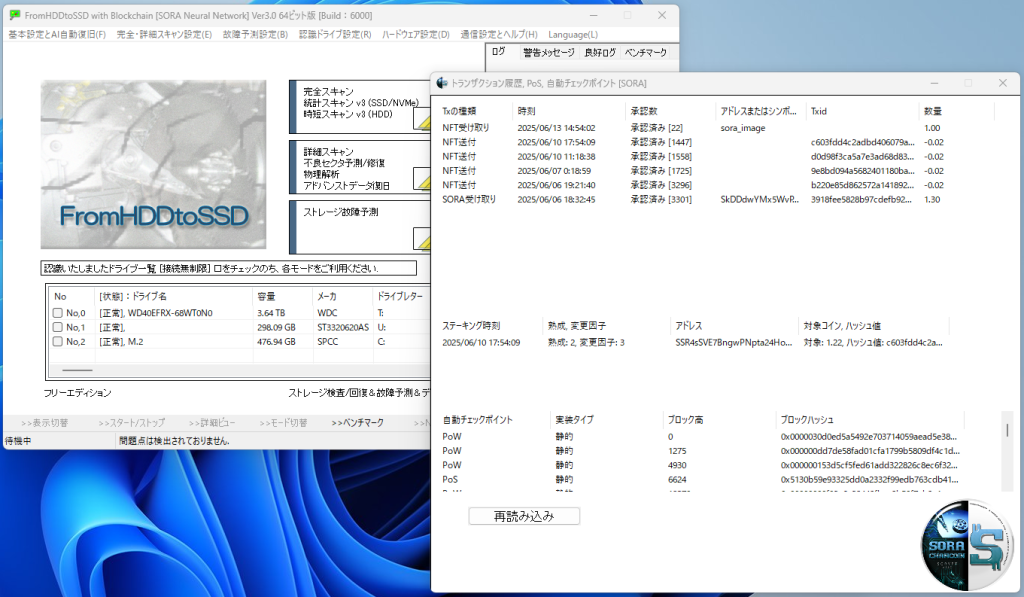
Task: Click the ストレージ故障予測 mode button
Action: pos(359,227)
